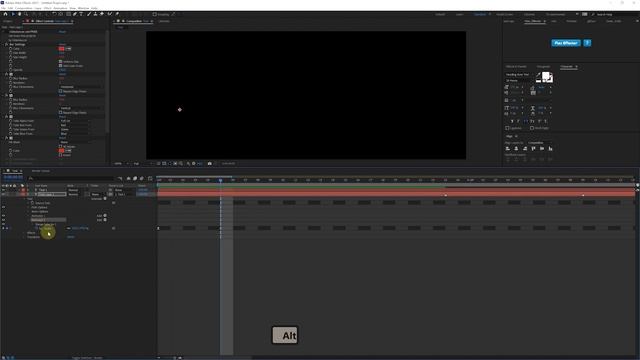Image resolution: width=640 pixels, height=360 pixels.
Task: Toggle All Caps in the Character panel
Action: coord(525,121)
